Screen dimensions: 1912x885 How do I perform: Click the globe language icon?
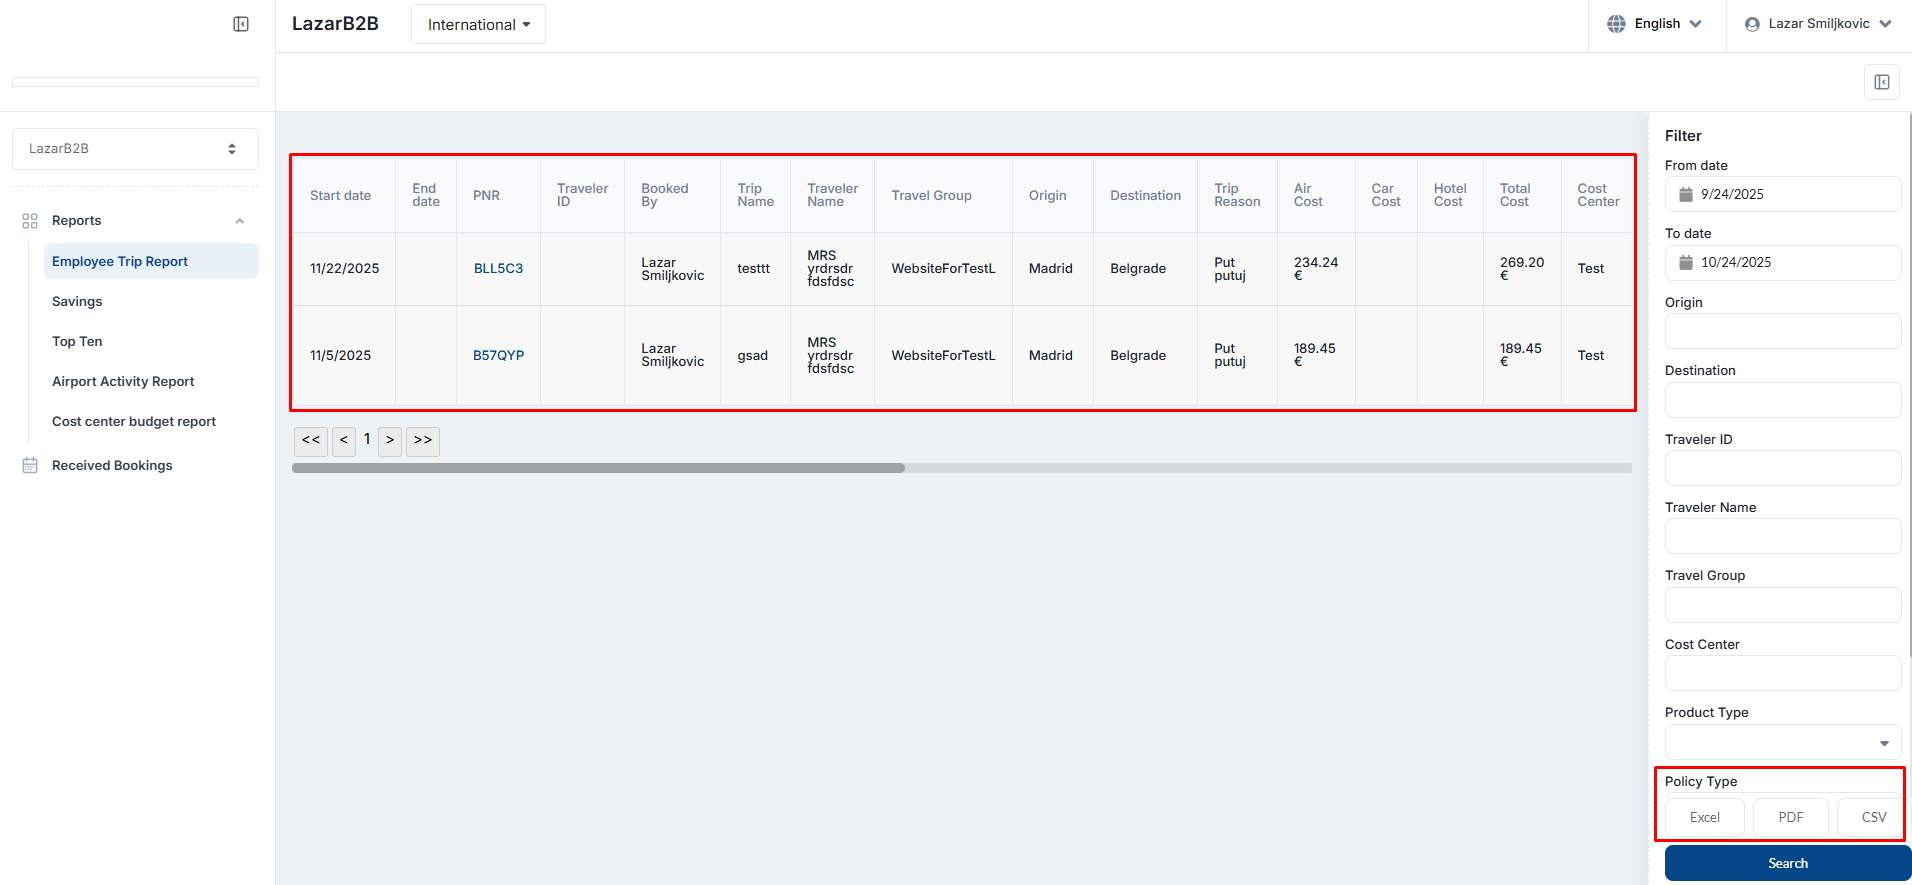pos(1616,24)
